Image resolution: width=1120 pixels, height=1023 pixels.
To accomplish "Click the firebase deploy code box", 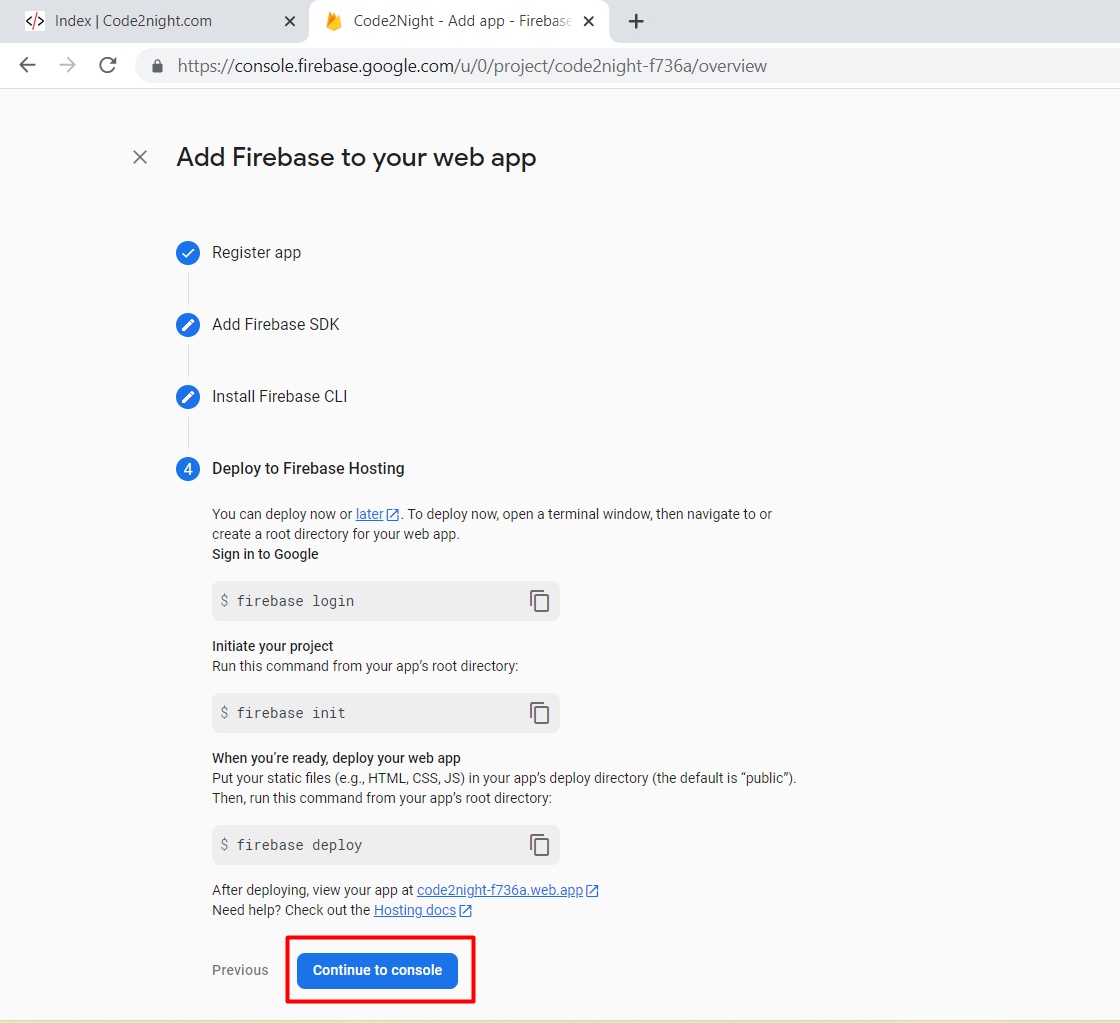I will tap(386, 845).
